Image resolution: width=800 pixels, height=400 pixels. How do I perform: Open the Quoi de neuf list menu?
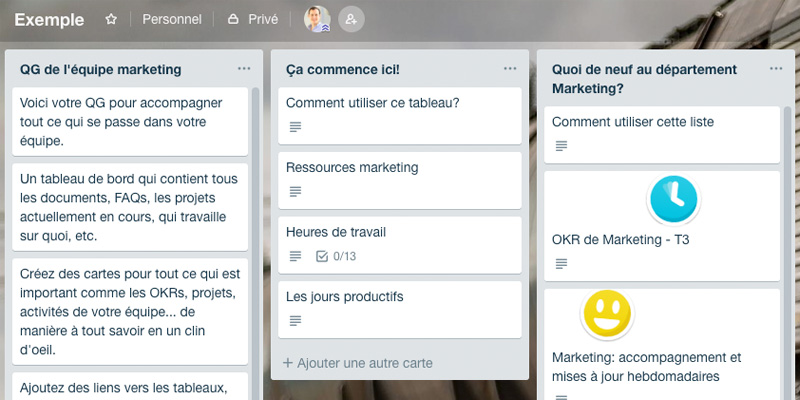776,69
